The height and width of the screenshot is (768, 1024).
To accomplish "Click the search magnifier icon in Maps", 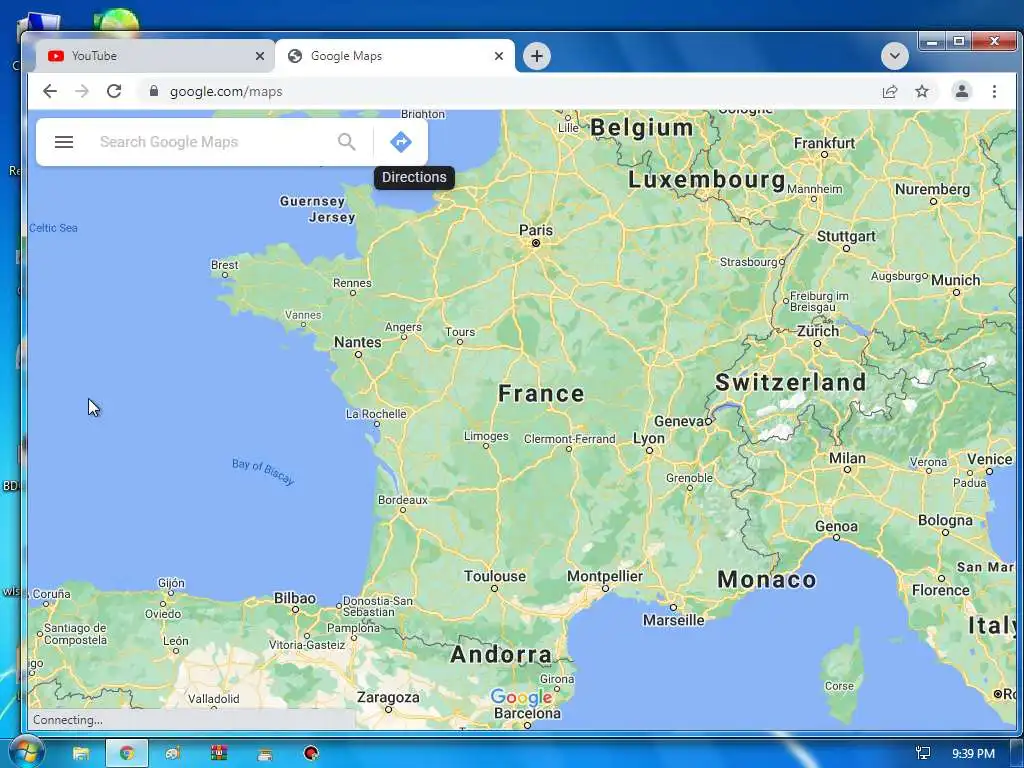I will coord(347,142).
